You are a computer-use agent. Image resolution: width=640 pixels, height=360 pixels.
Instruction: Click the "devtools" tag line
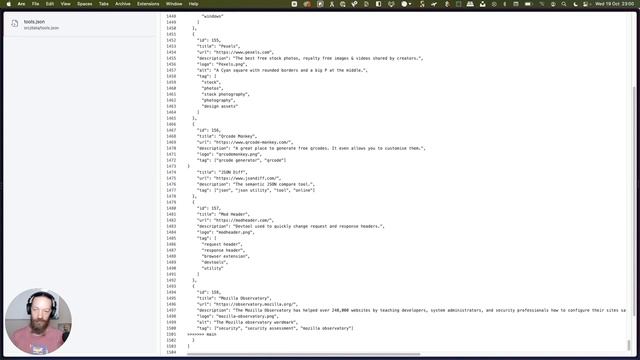(x=215, y=262)
